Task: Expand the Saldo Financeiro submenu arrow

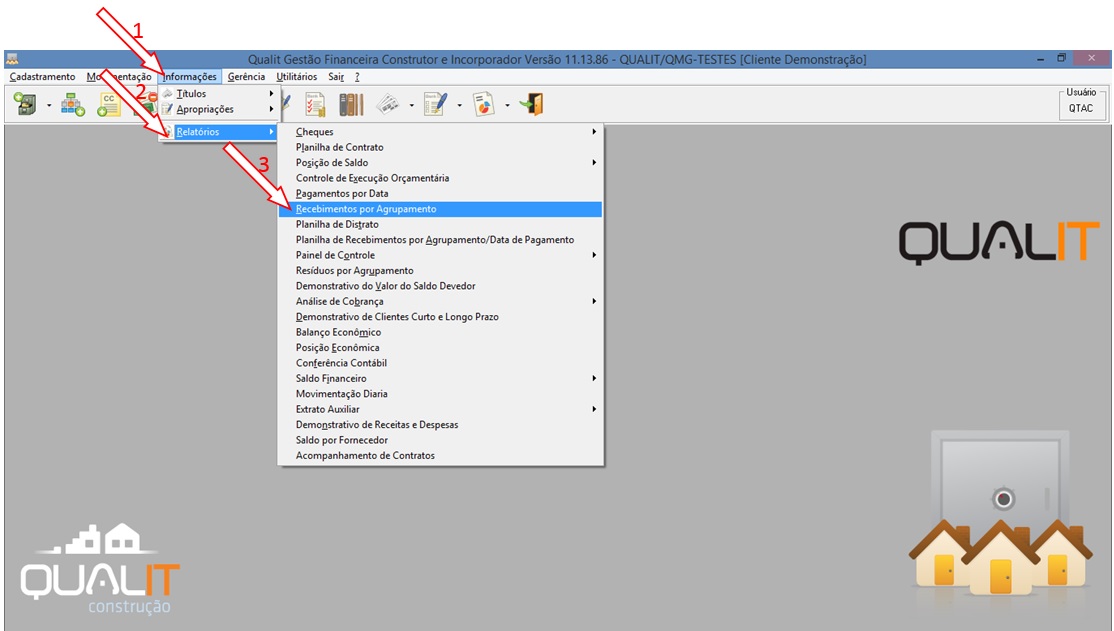Action: tap(594, 379)
